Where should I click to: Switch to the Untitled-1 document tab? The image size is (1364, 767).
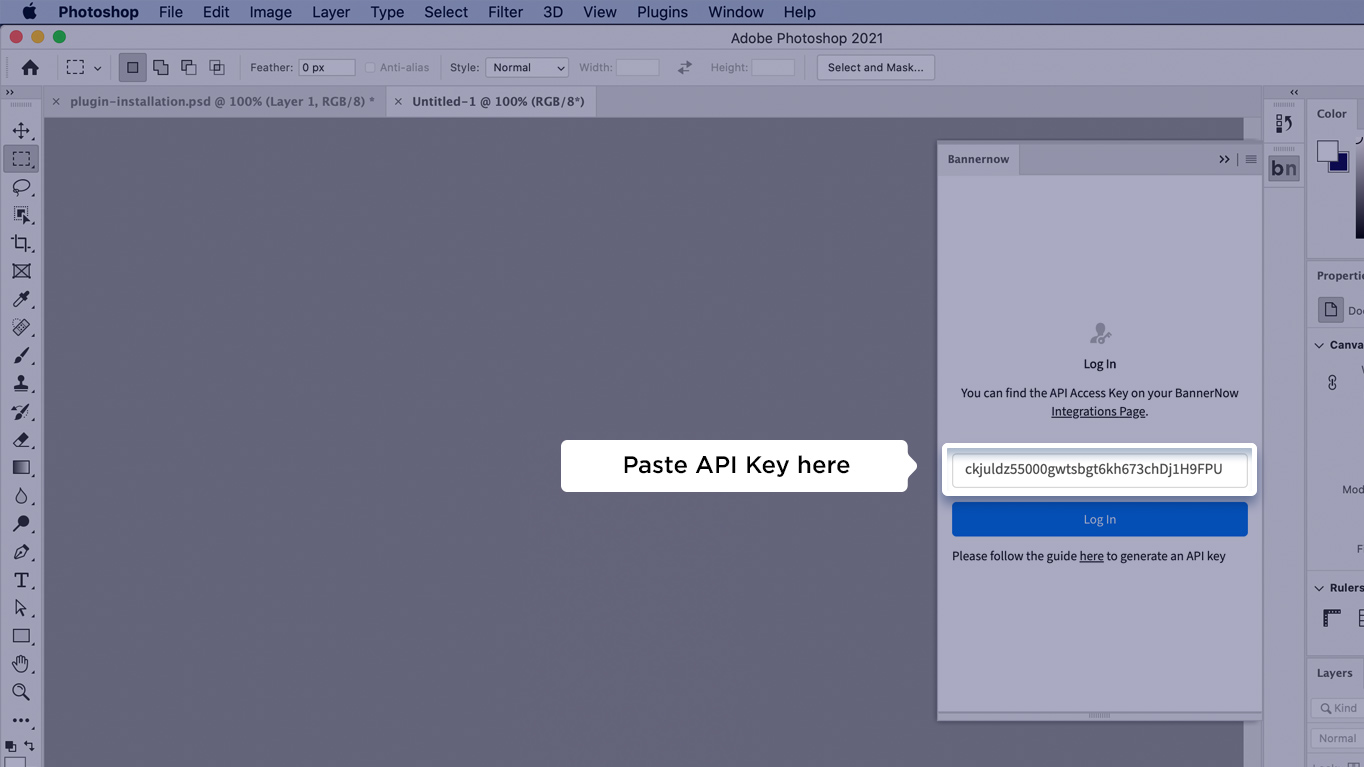[x=498, y=101]
